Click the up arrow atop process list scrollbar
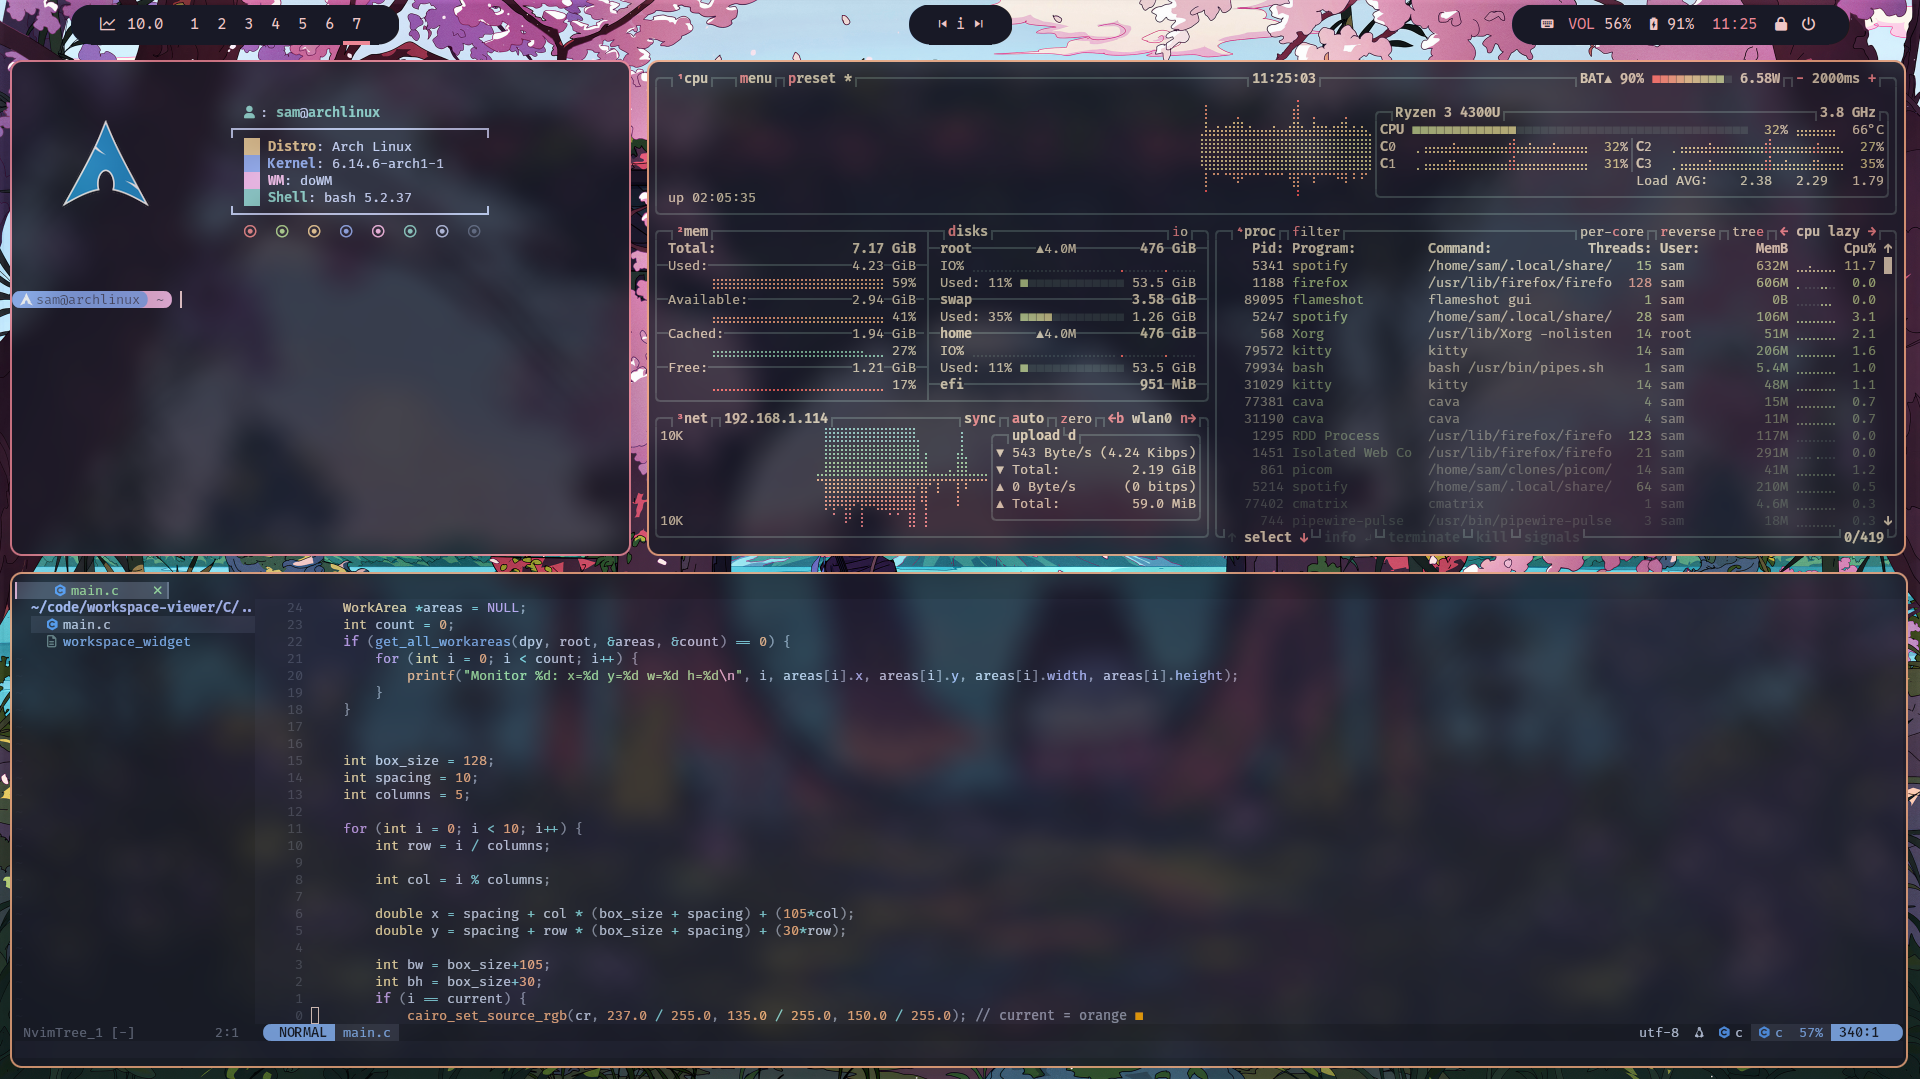This screenshot has width=1920, height=1079. 1888,248
